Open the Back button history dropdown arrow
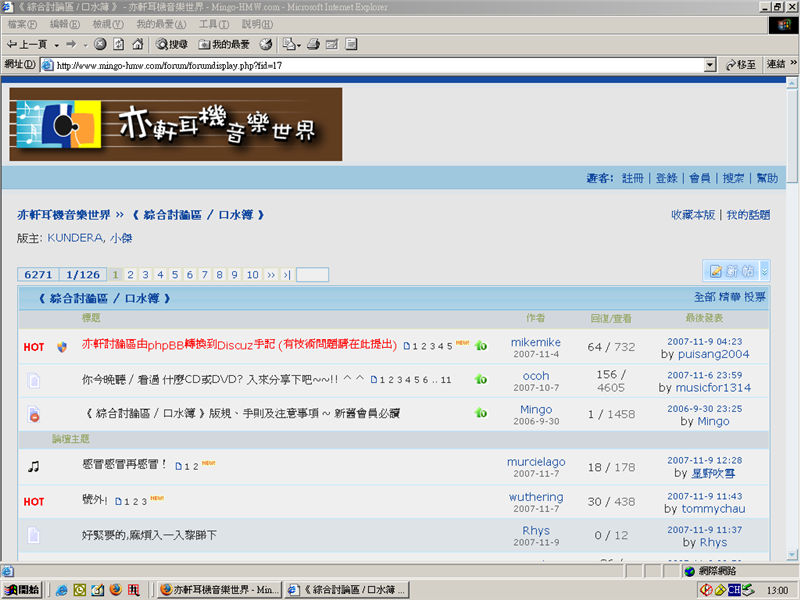This screenshot has height=600, width=800. coord(57,44)
